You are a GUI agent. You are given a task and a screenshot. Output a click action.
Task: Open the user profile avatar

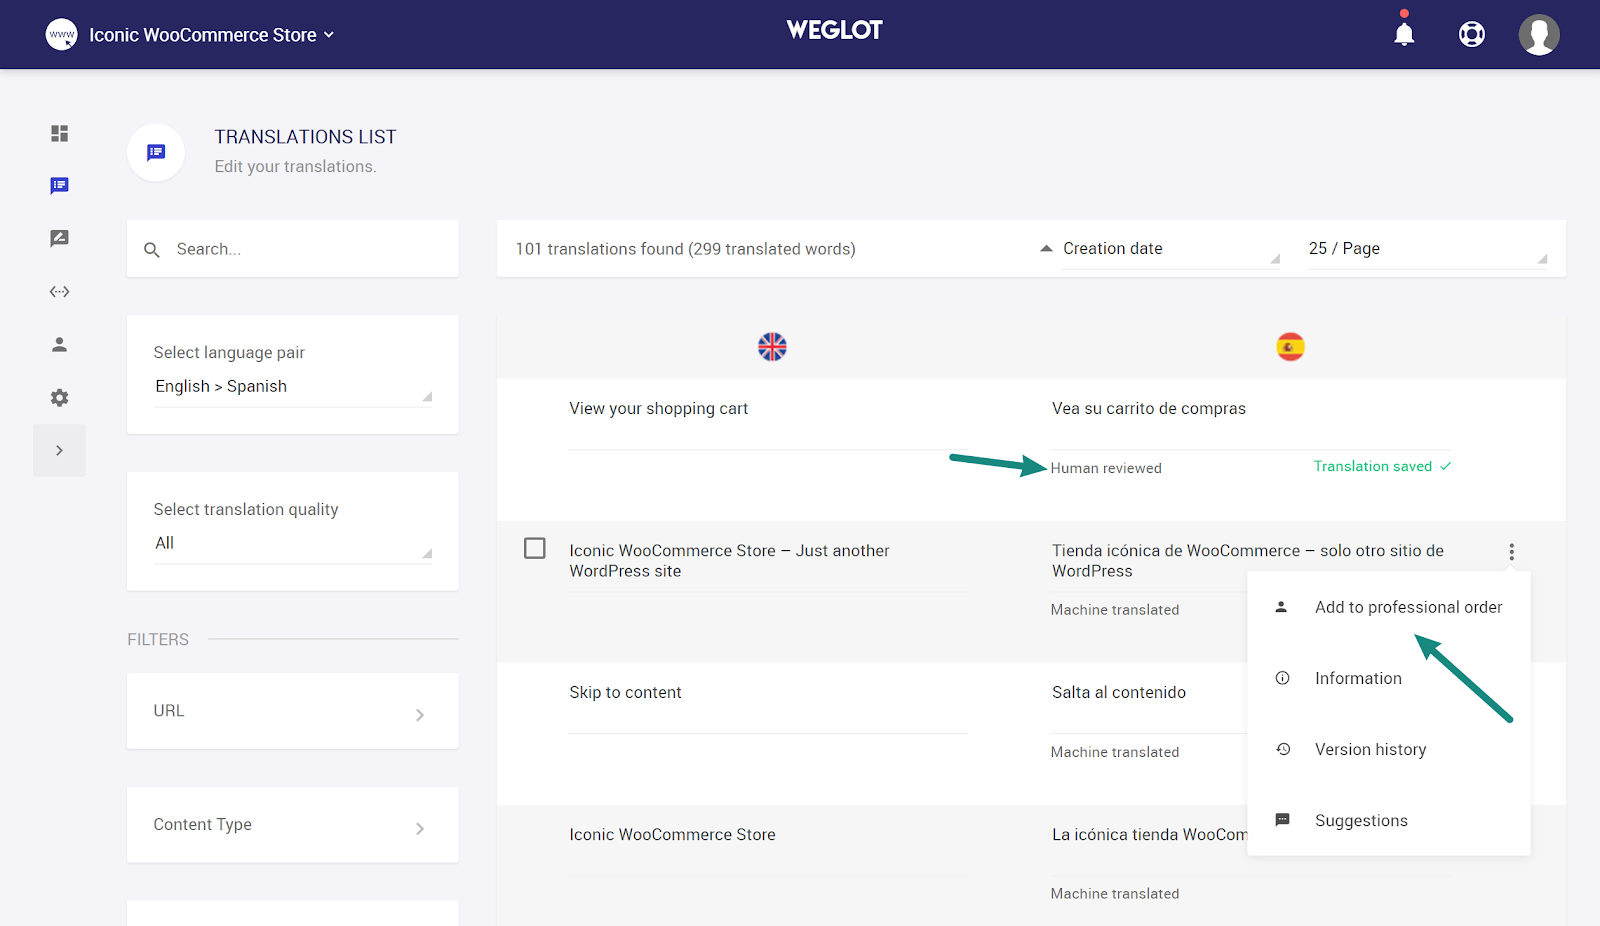[x=1539, y=35]
